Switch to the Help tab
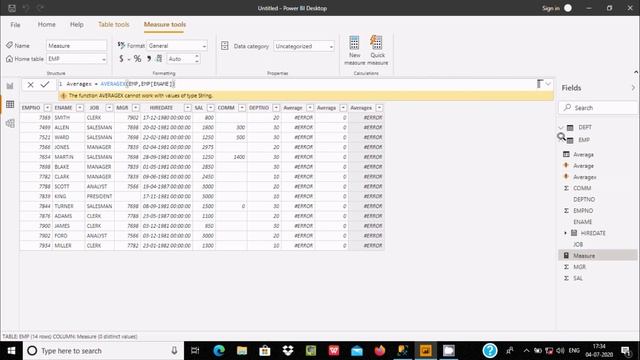Viewport: 640px width, 360px height. [77, 24]
